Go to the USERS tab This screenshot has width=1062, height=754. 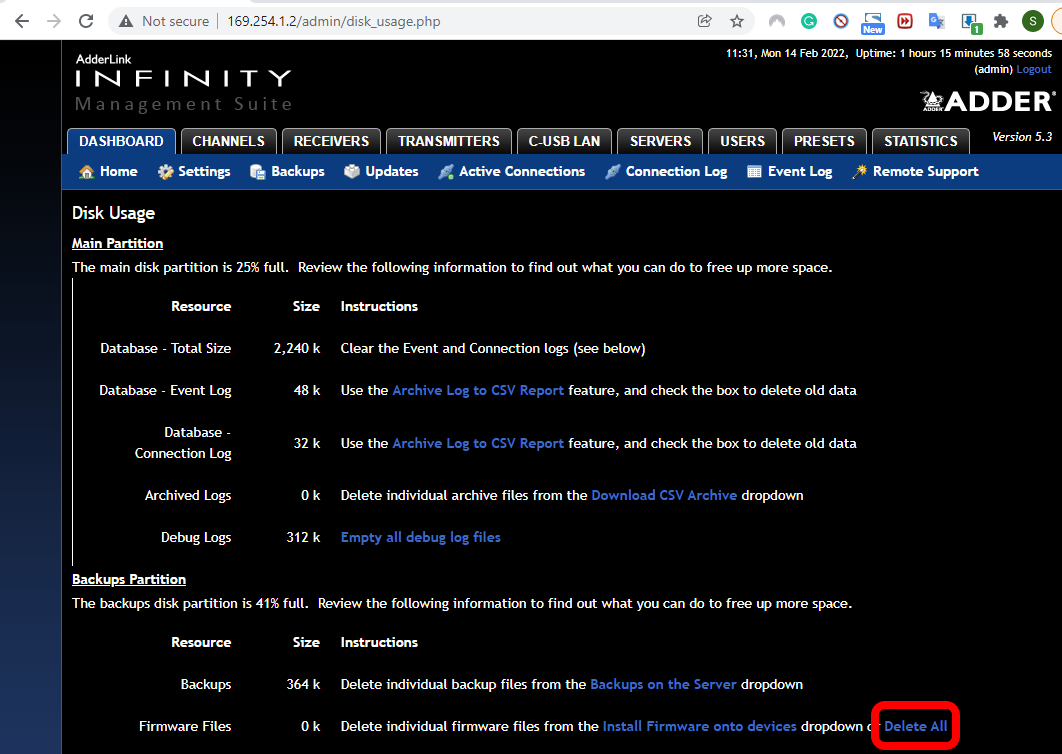[x=742, y=142]
